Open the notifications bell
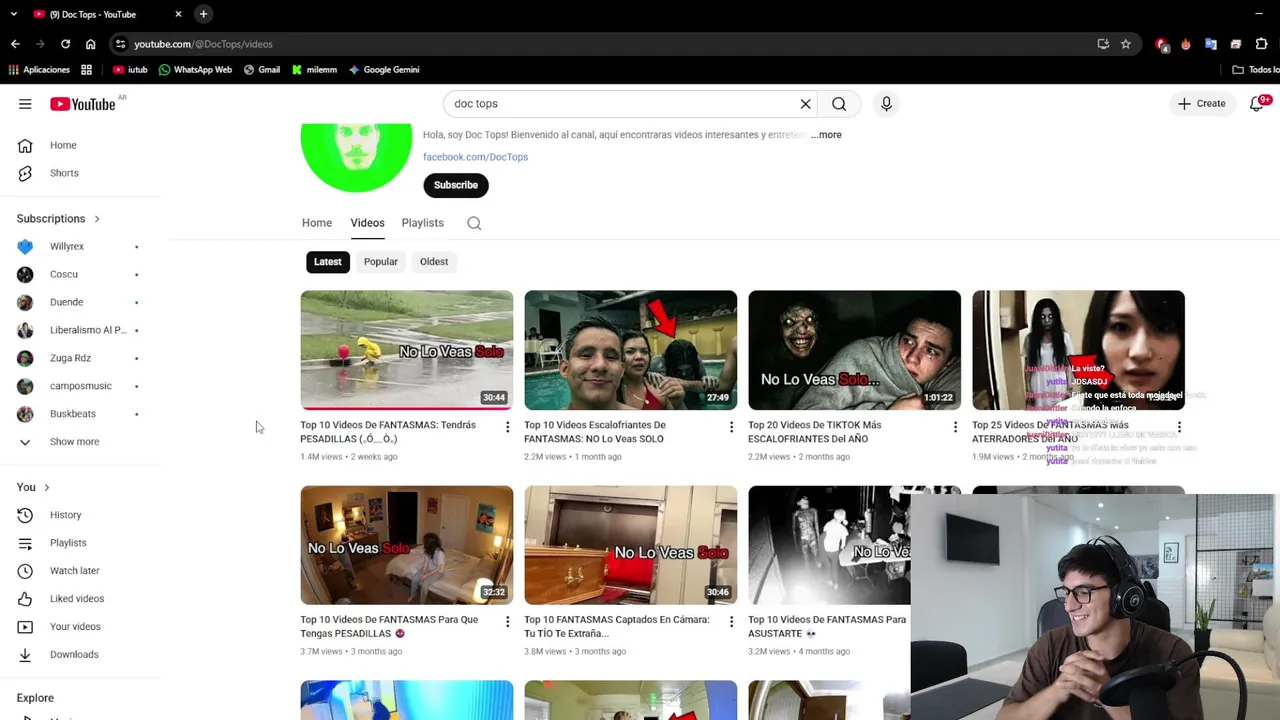Image resolution: width=1280 pixels, height=720 pixels. coord(1257,104)
